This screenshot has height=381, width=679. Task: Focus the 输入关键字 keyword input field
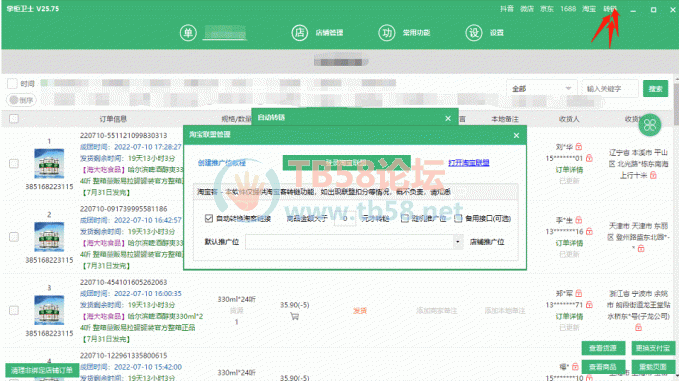tap(610, 89)
